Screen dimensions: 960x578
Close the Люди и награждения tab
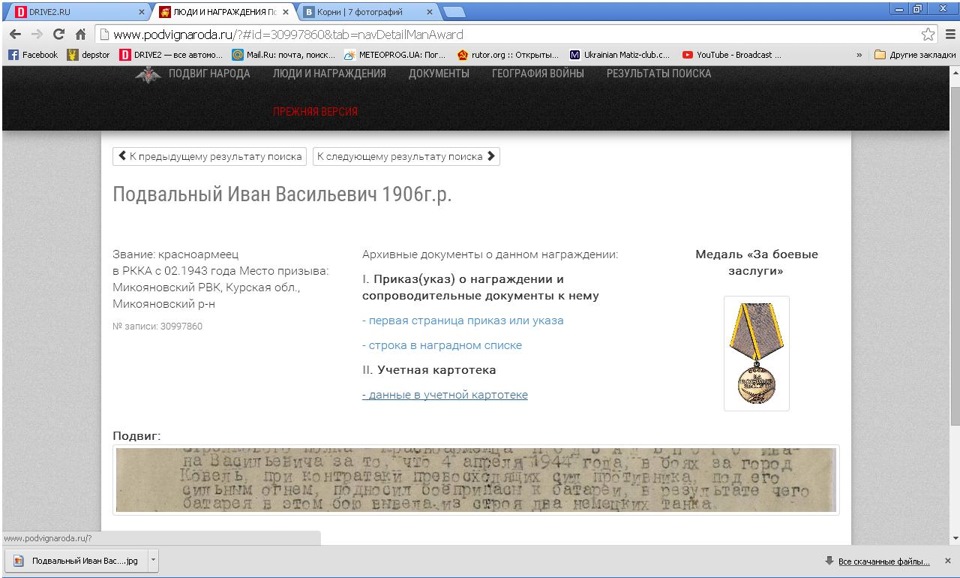click(x=285, y=12)
